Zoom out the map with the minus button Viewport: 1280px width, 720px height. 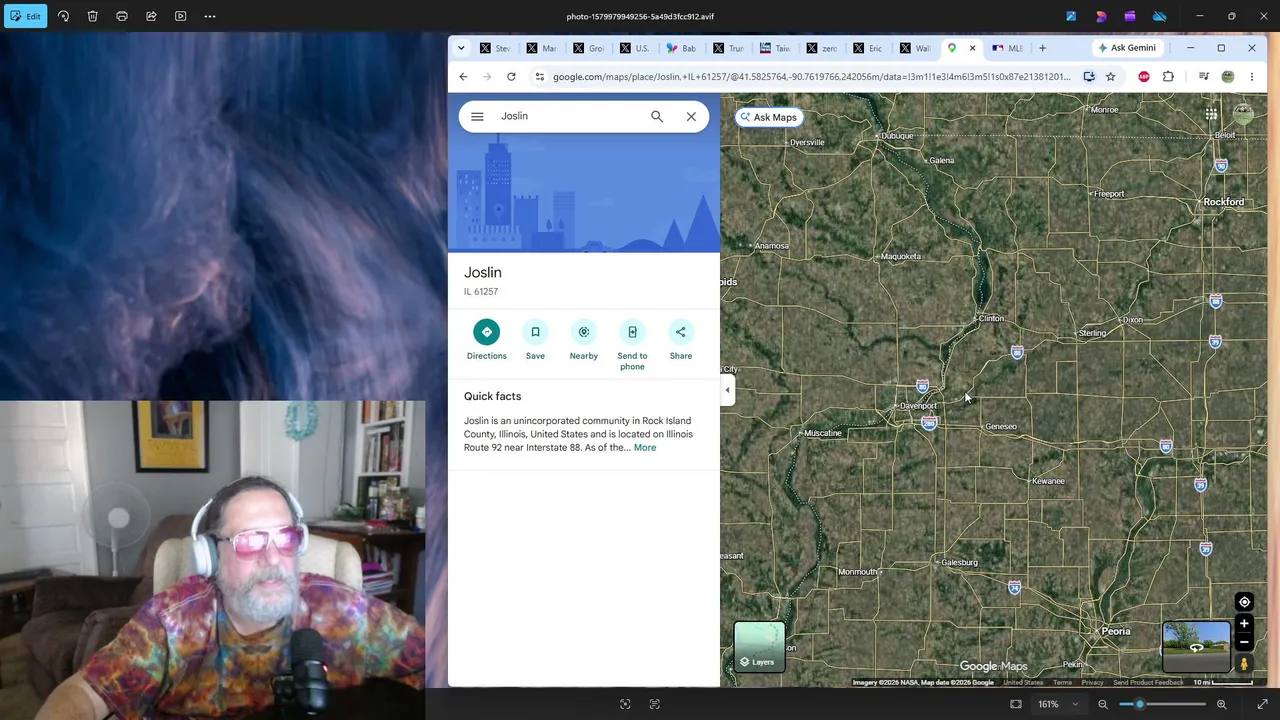(x=1244, y=643)
